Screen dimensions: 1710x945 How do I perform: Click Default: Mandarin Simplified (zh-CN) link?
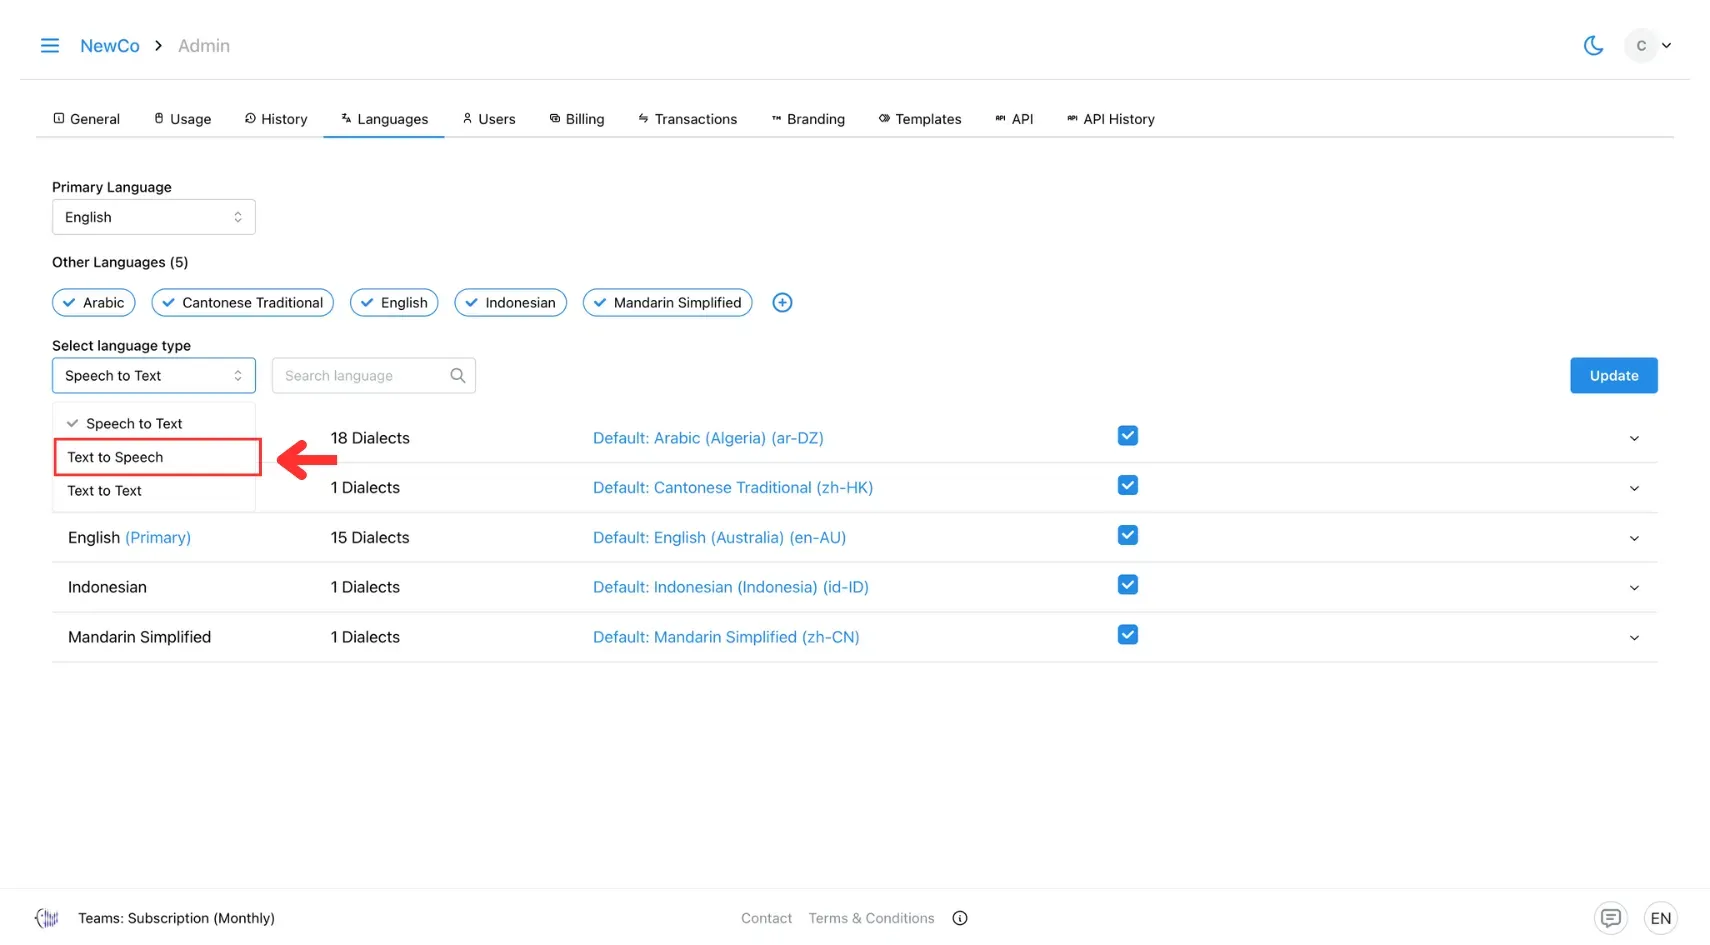pos(726,637)
